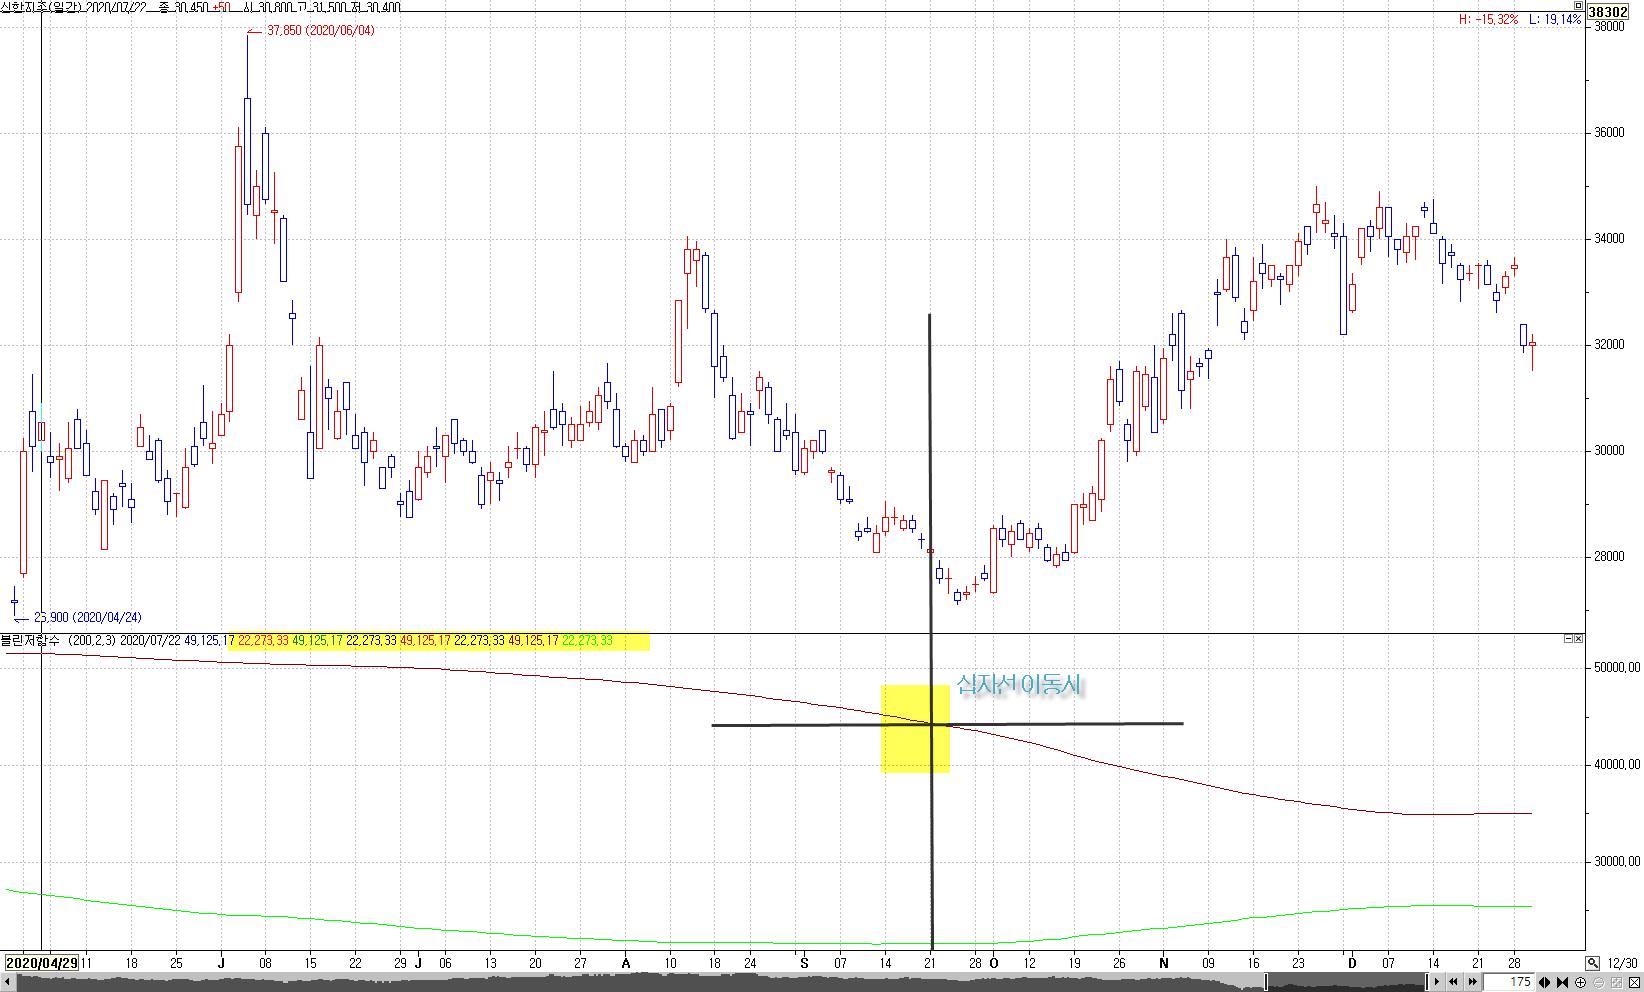Click the 2020/04/29 date label on axis
This screenshot has width=1644, height=992.
pyautogui.click(x=42, y=963)
